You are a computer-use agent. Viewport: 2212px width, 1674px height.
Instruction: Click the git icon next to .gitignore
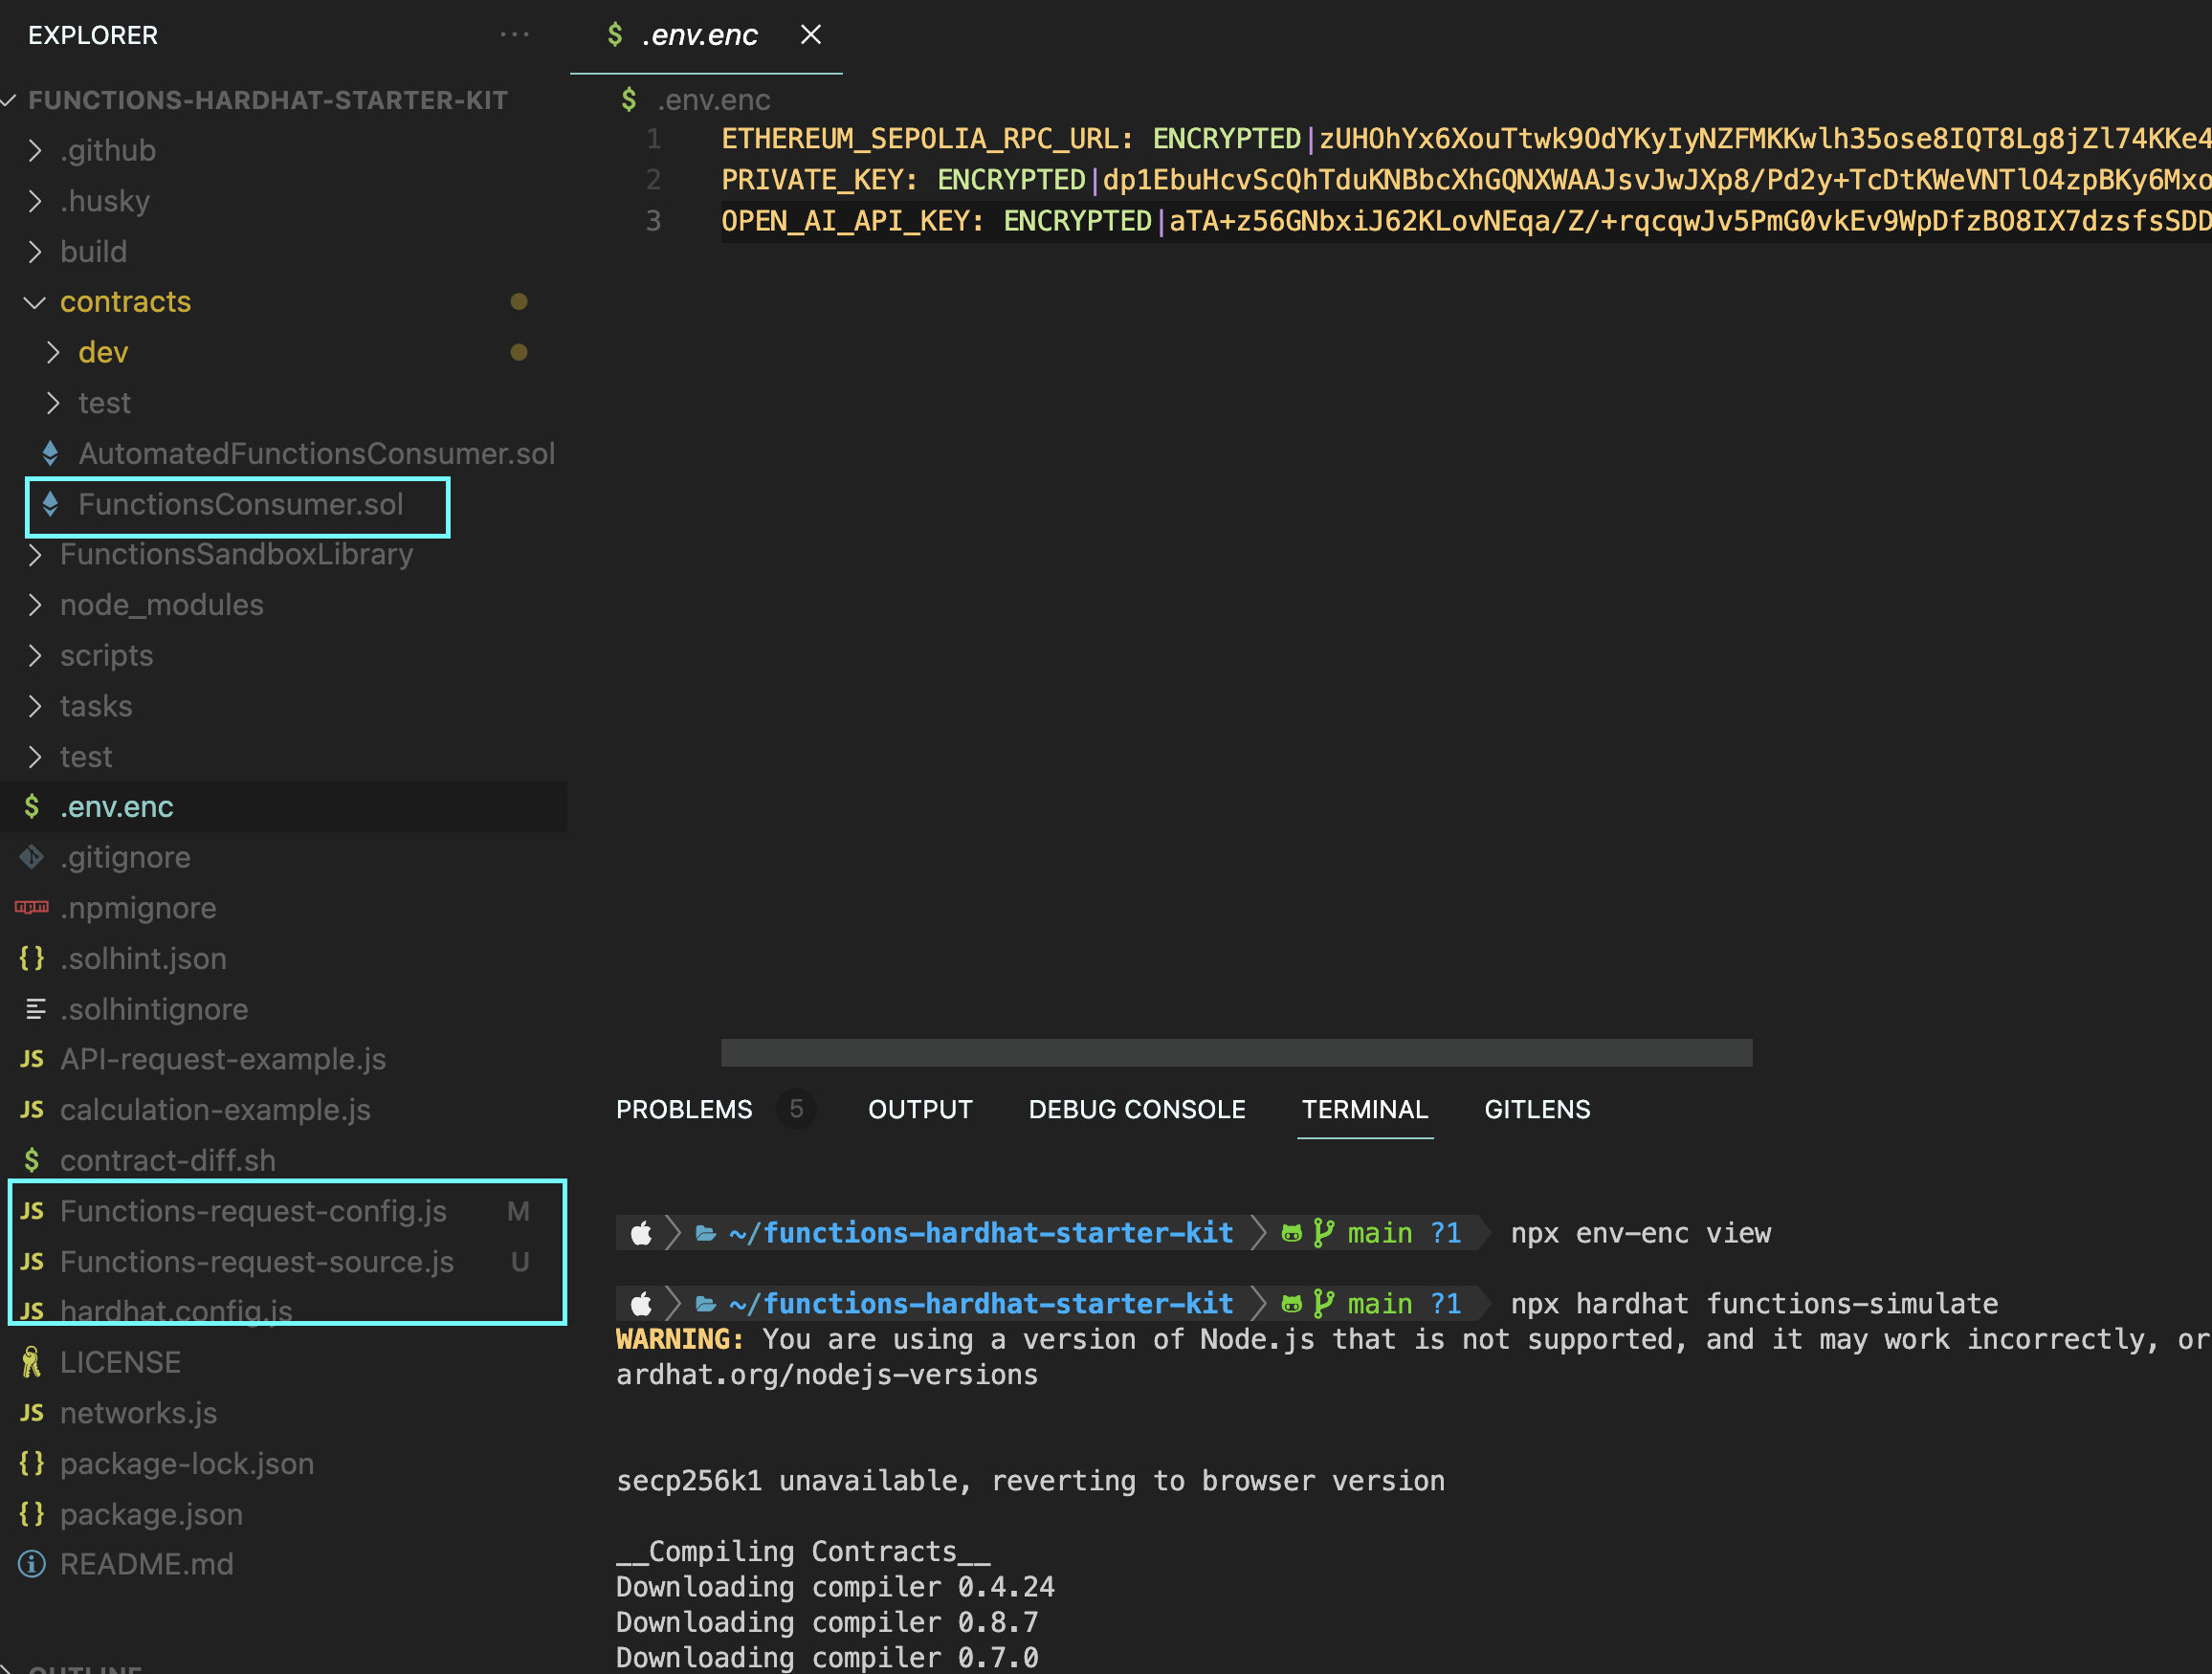point(31,857)
